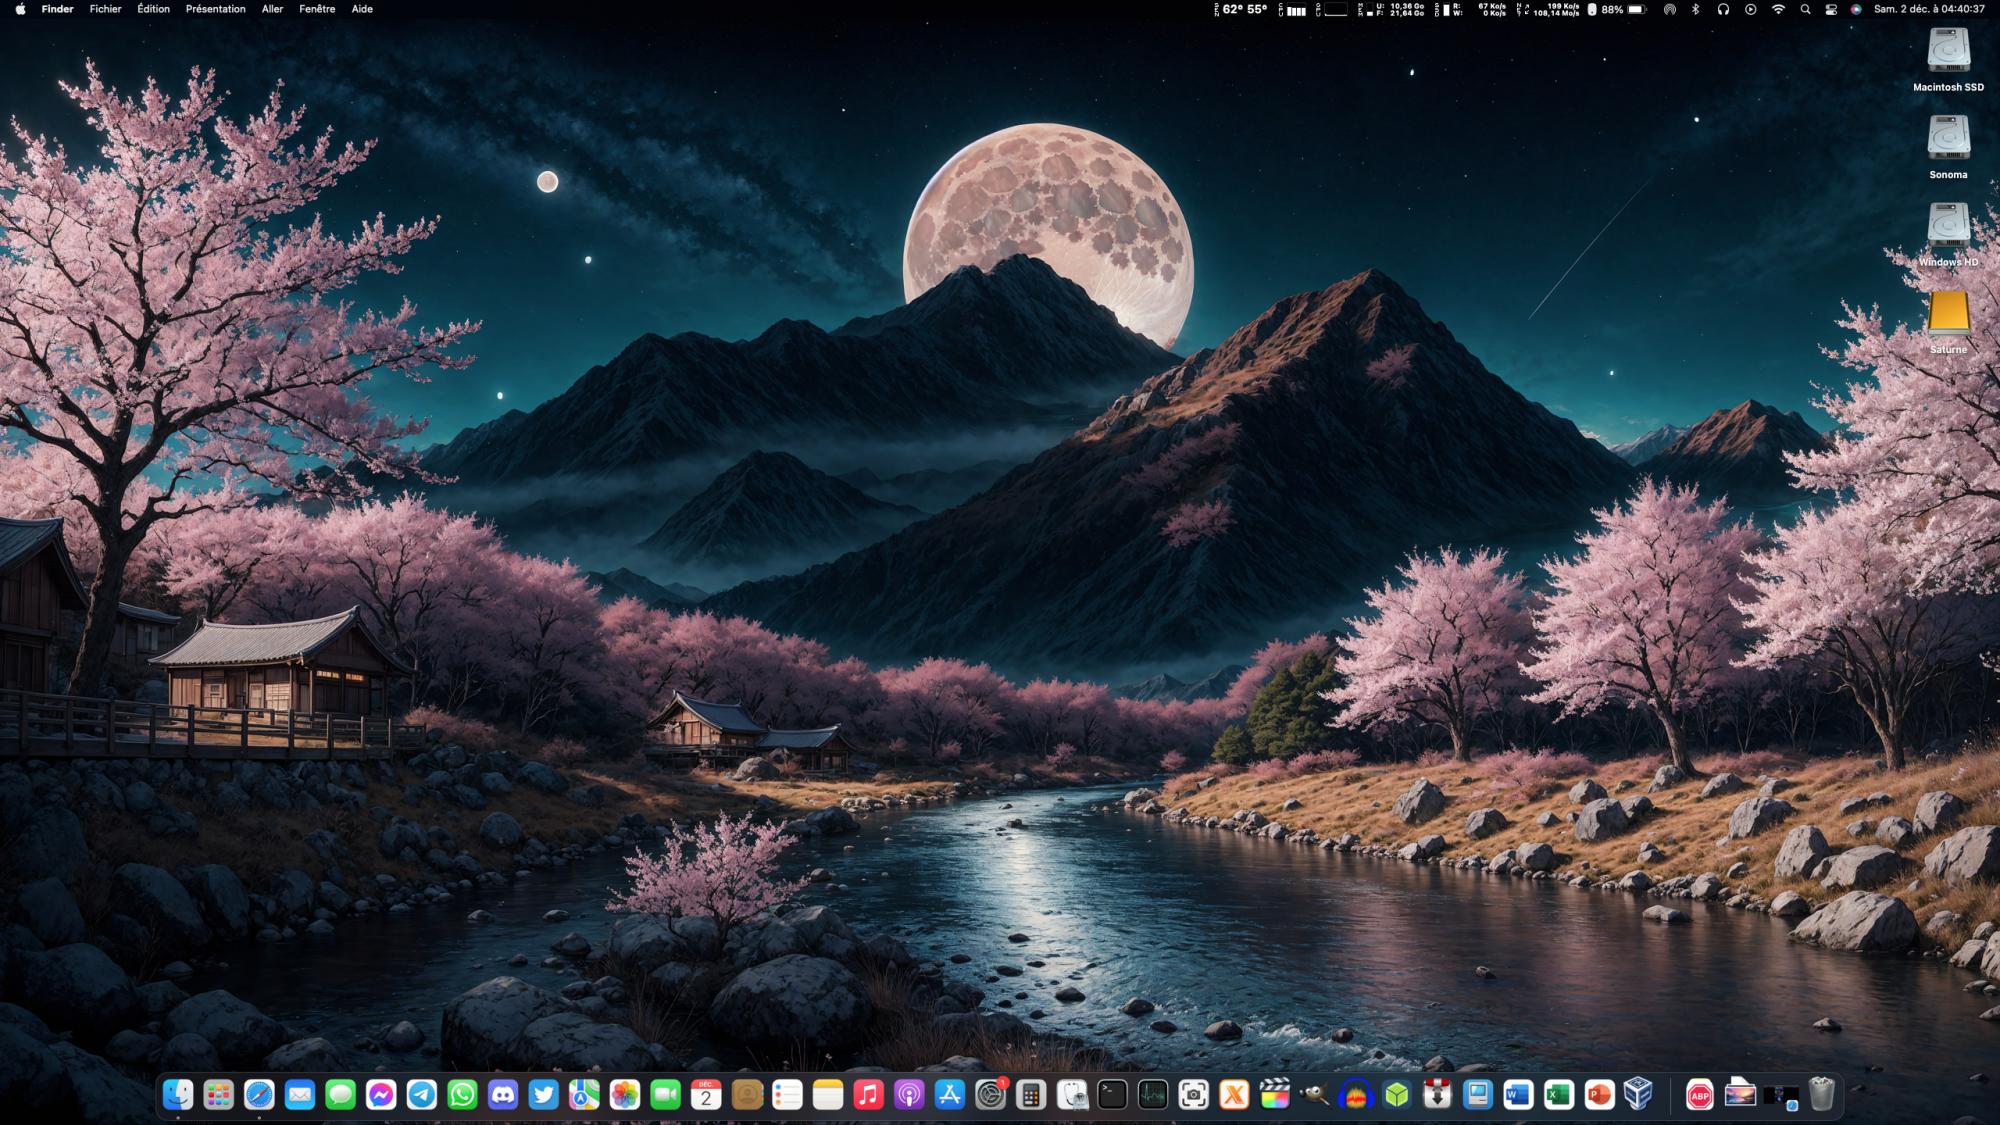This screenshot has width=2000, height=1125.
Task: Open Activity Monitor in the Dock
Action: tap(1153, 1095)
